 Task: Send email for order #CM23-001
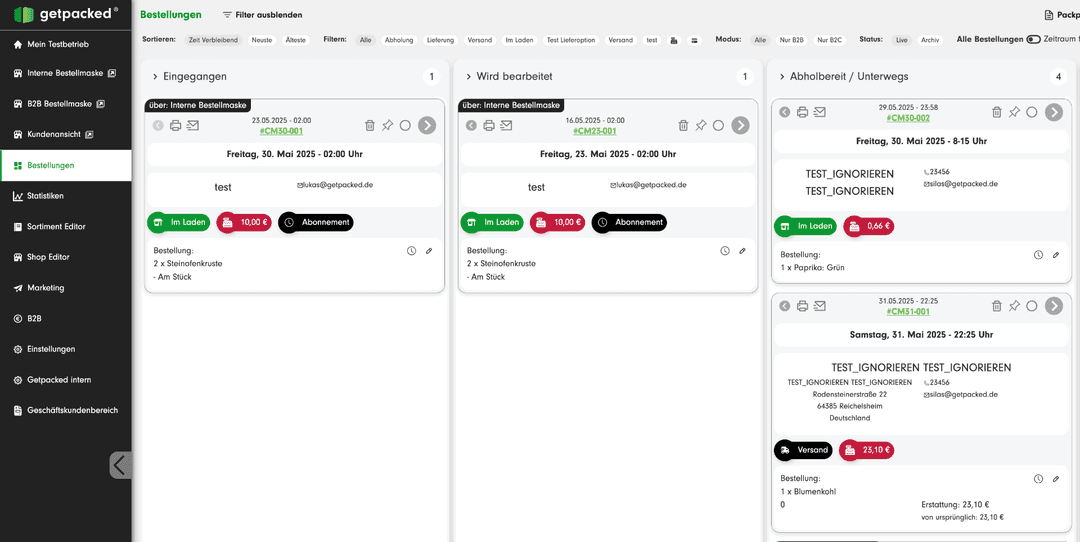point(506,125)
